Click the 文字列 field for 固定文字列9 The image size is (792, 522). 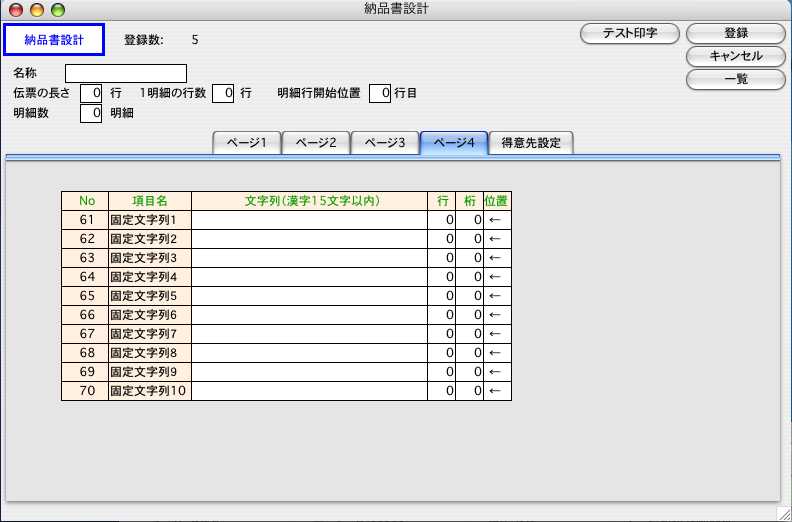click(x=310, y=372)
